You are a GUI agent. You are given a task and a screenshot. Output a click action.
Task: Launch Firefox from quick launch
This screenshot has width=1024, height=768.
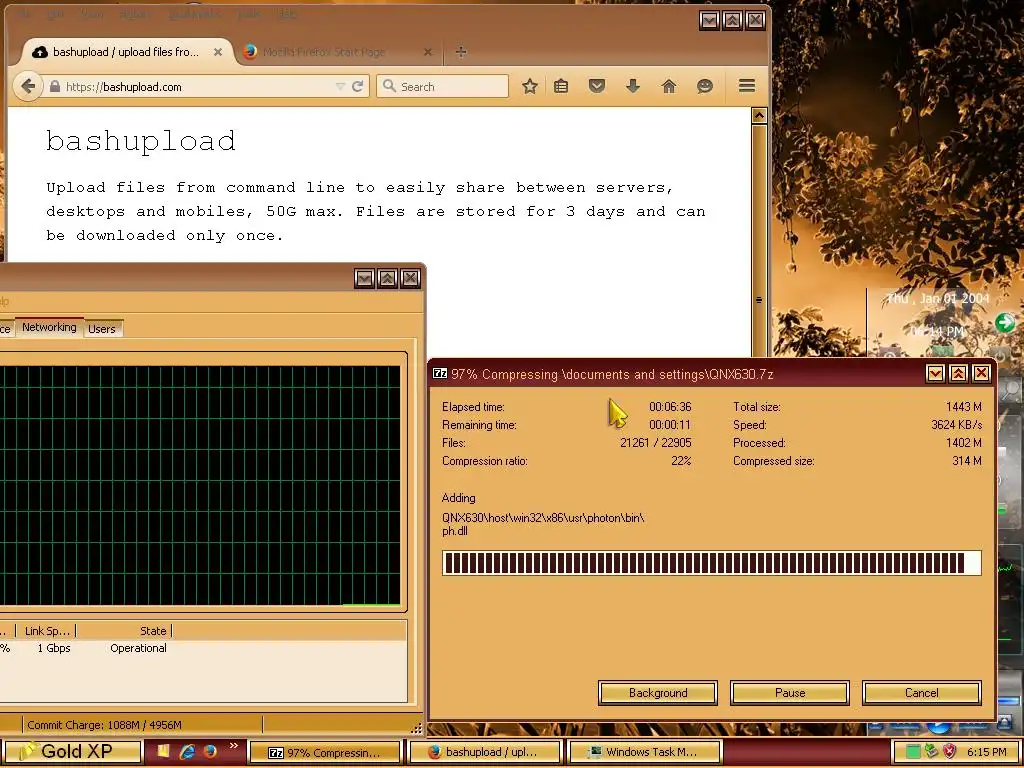tap(210, 752)
